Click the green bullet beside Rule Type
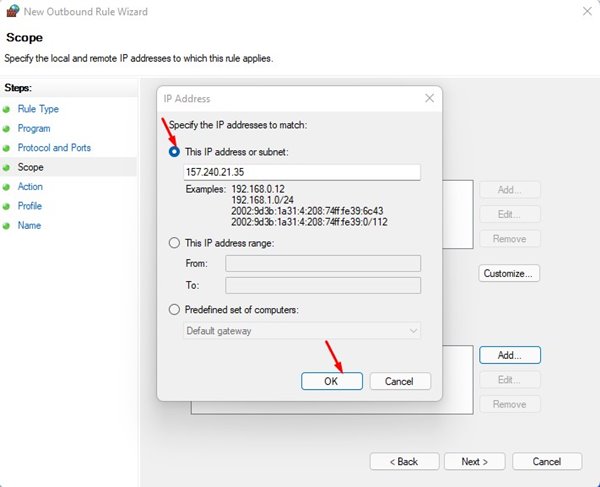 pos(6,109)
